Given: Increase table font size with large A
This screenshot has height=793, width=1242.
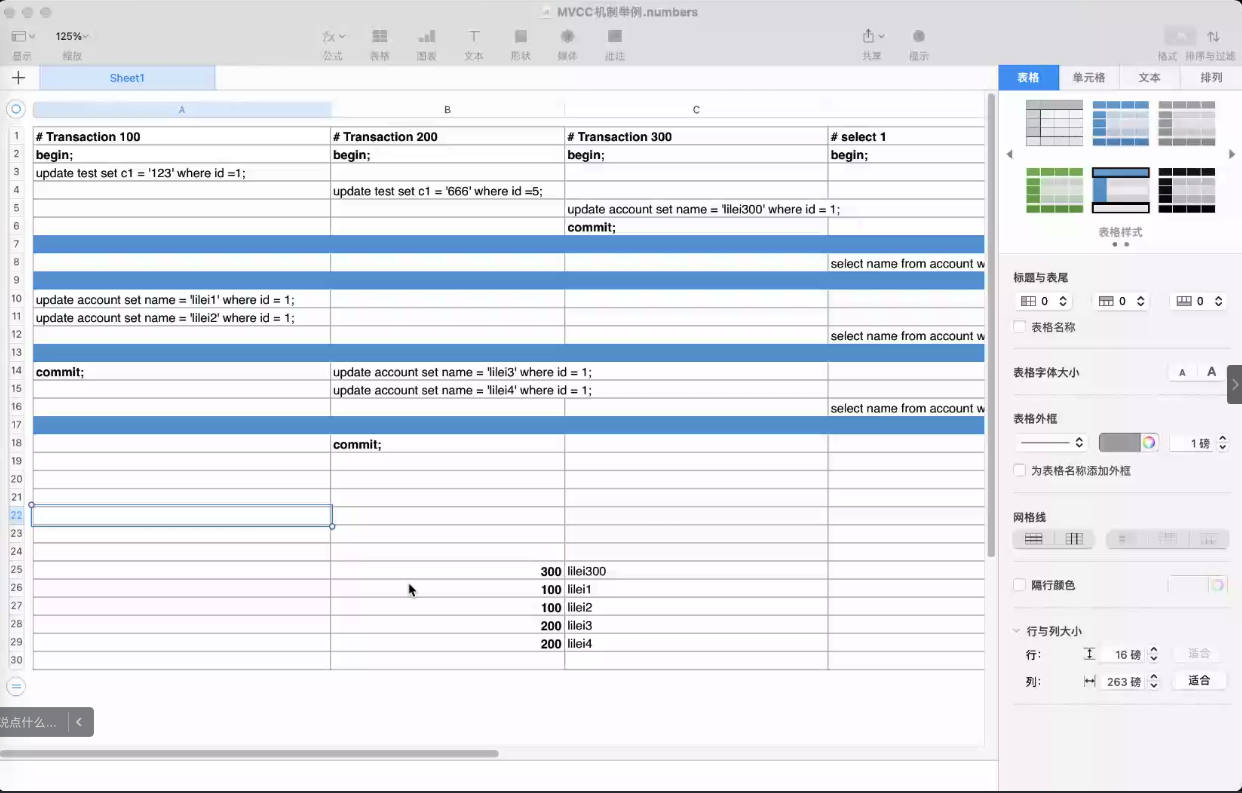Looking at the screenshot, I should tap(1211, 372).
